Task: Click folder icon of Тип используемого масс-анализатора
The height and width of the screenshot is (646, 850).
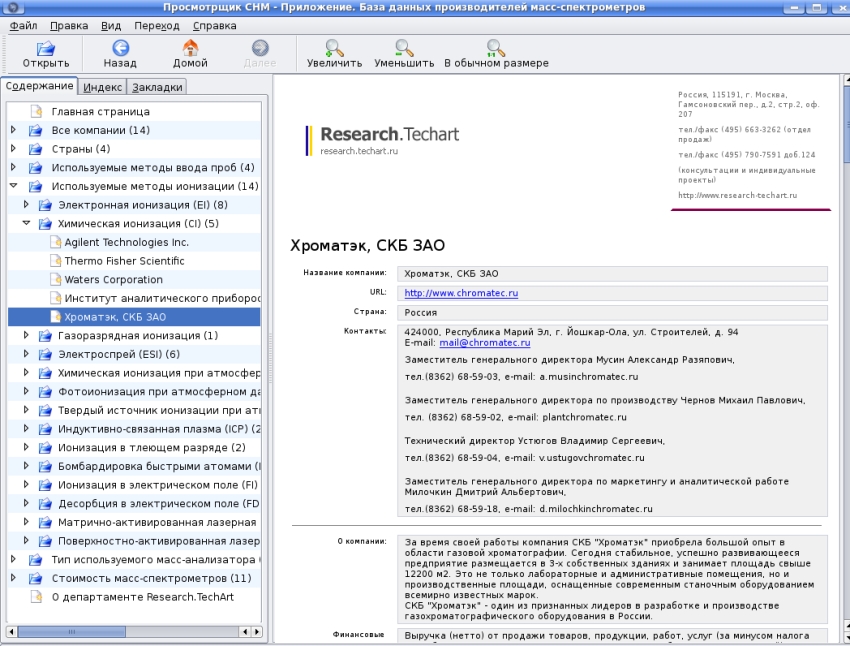Action: coord(36,560)
